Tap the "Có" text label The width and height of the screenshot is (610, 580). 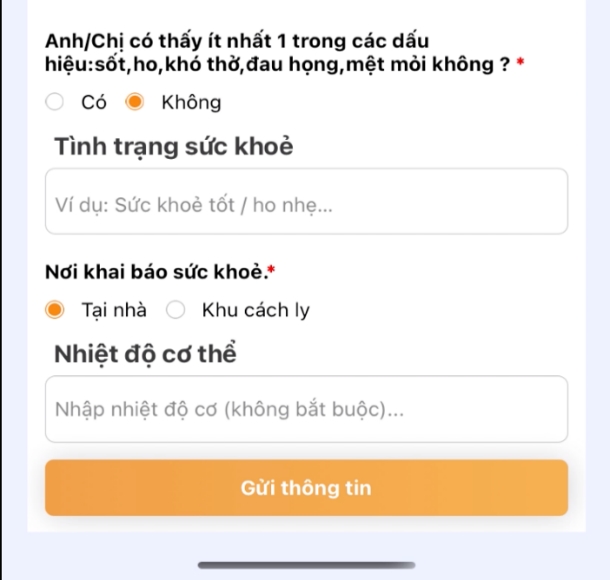click(x=94, y=102)
